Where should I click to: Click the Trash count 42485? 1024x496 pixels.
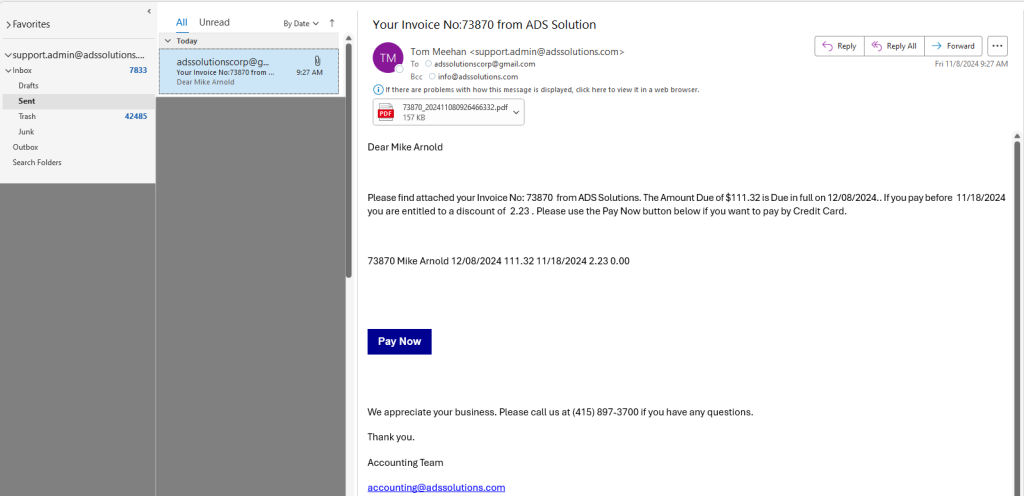[x=136, y=116]
